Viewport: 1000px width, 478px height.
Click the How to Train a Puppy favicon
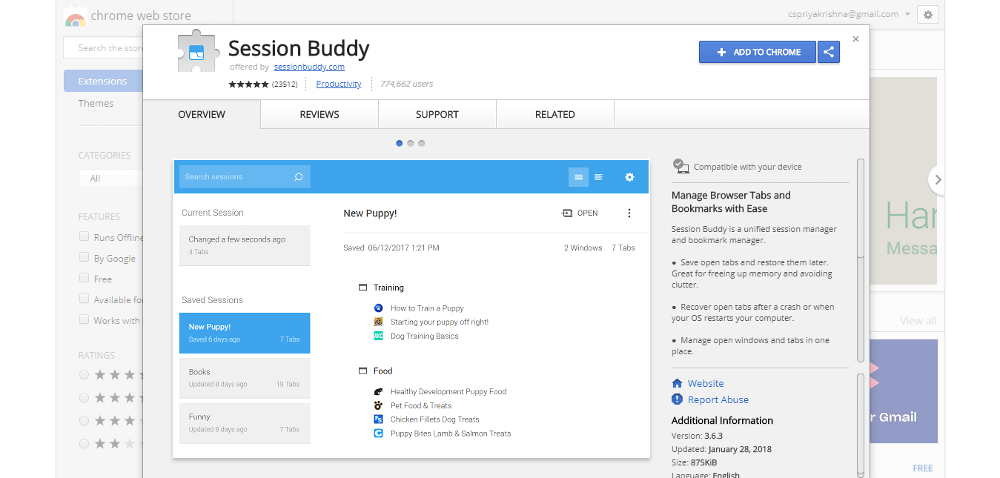point(378,308)
